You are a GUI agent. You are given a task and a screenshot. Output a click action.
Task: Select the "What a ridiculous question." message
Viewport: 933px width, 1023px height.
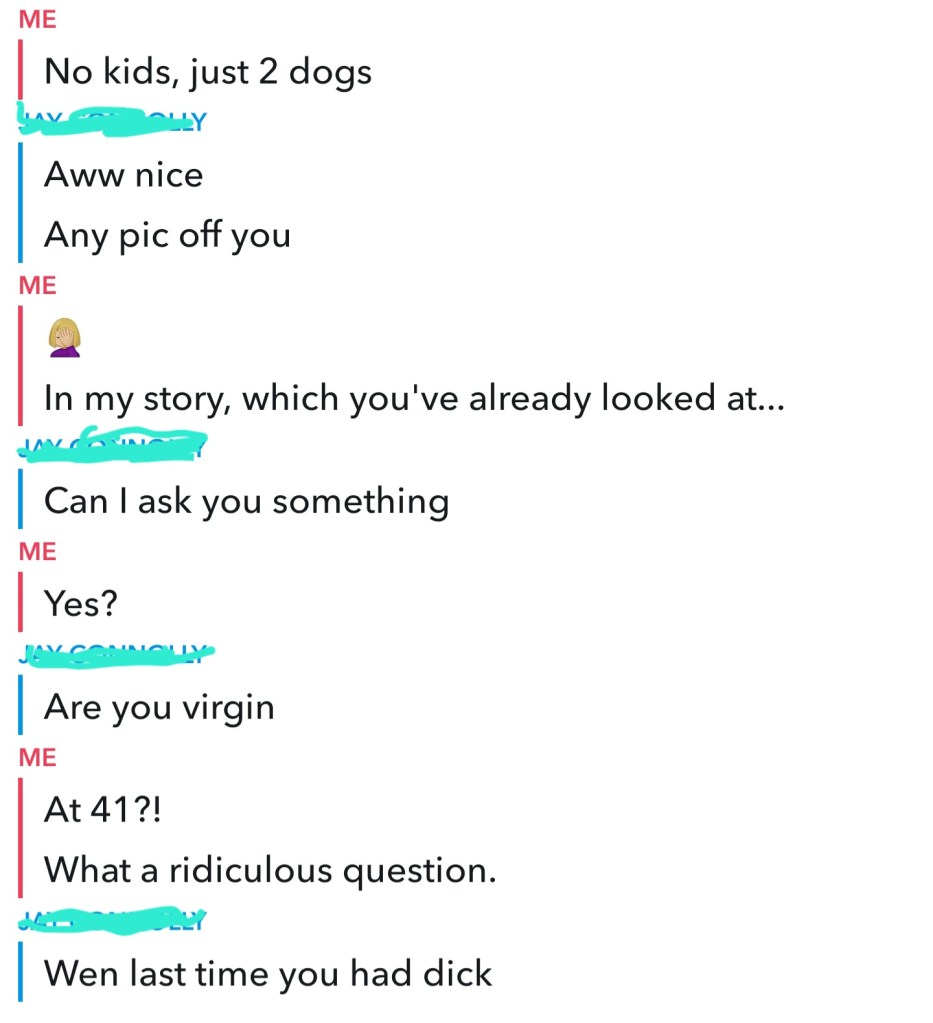click(270, 870)
